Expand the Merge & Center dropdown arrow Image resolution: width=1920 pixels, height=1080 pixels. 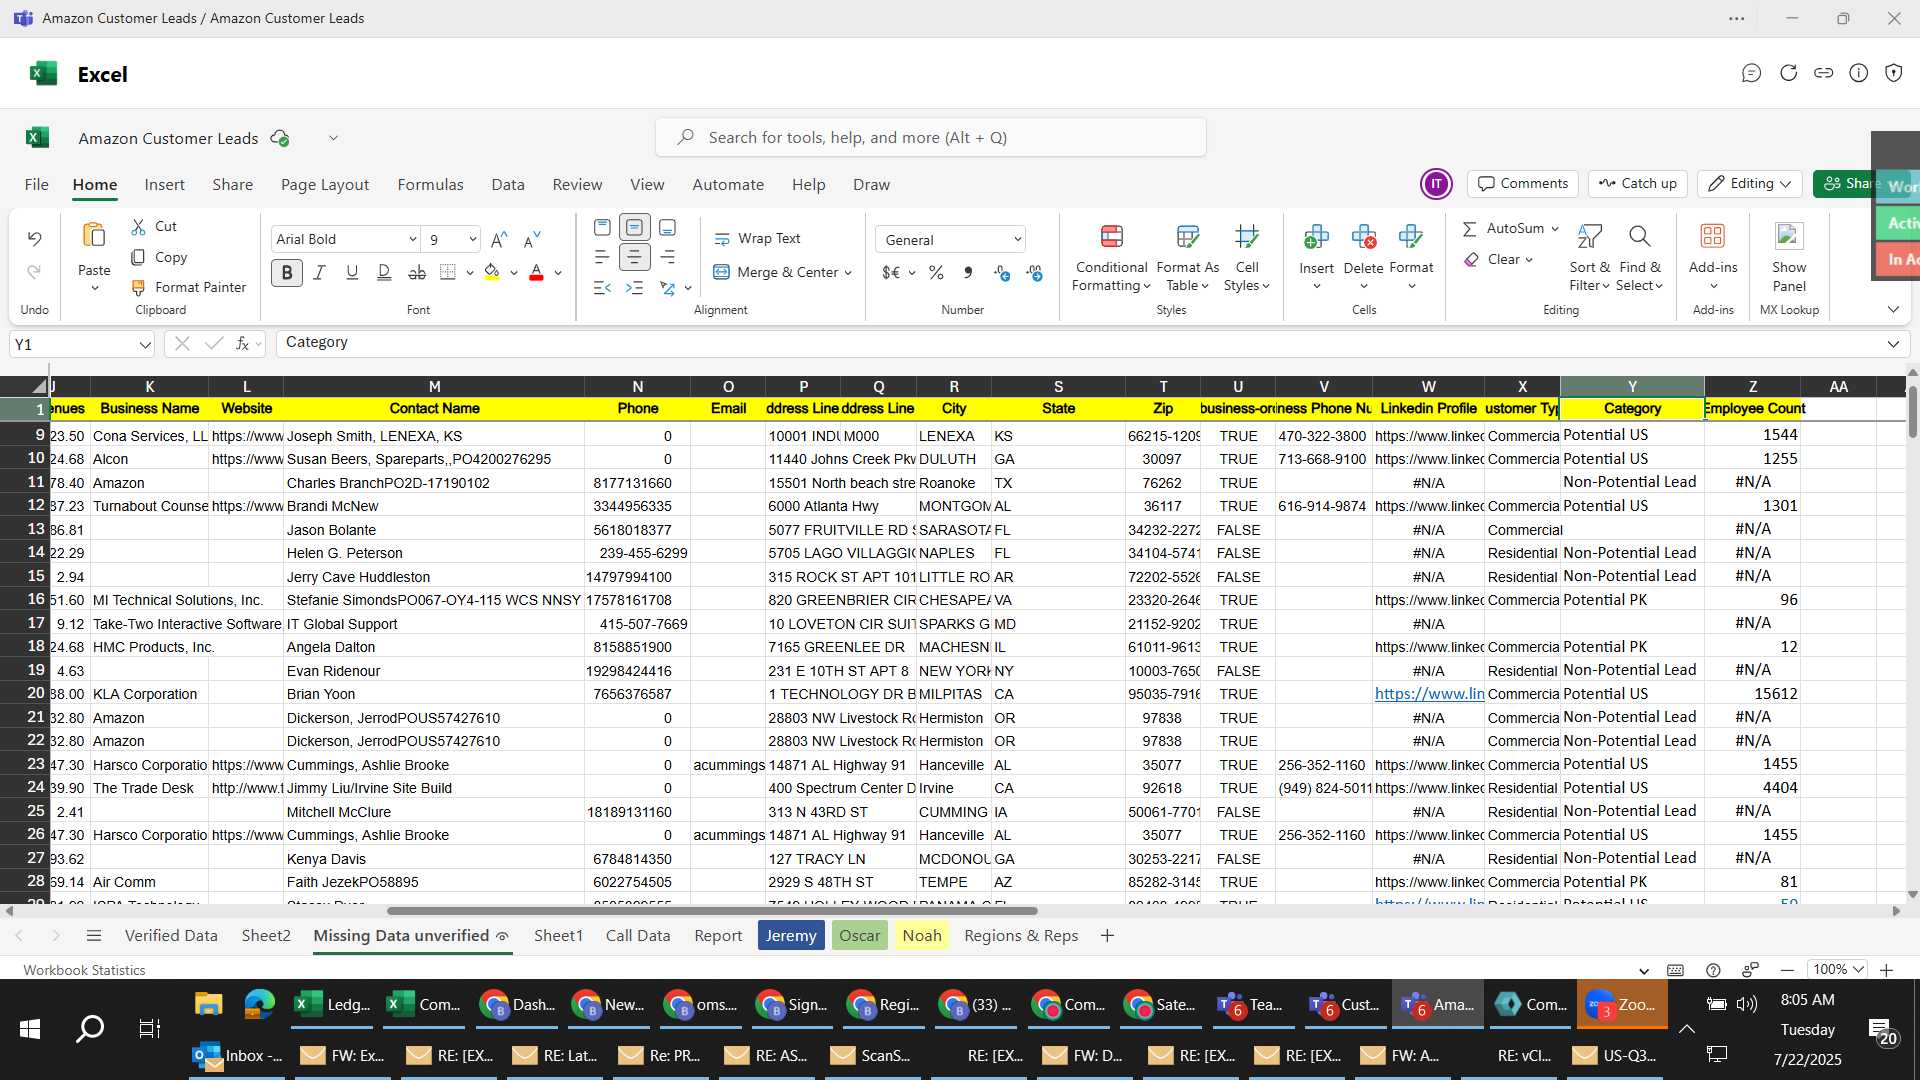848,273
